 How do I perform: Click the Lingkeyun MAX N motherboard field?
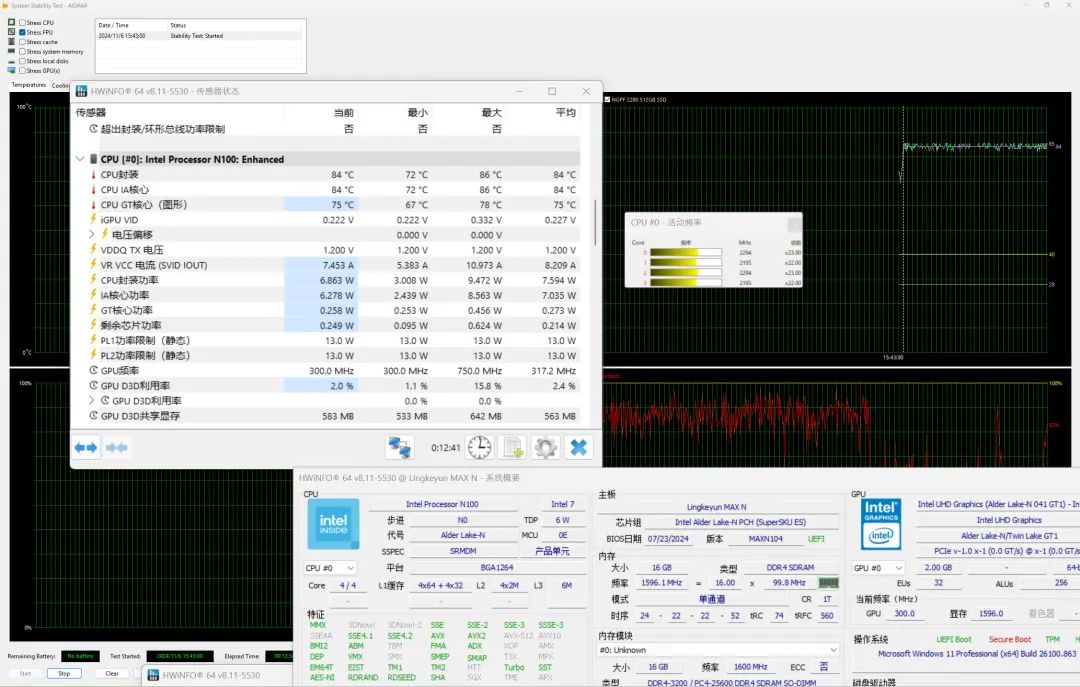pyautogui.click(x=716, y=507)
